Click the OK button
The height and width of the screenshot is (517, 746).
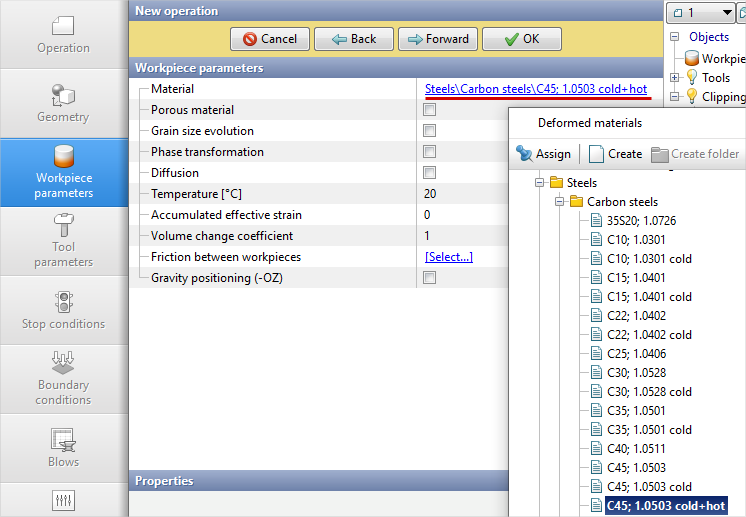click(521, 39)
